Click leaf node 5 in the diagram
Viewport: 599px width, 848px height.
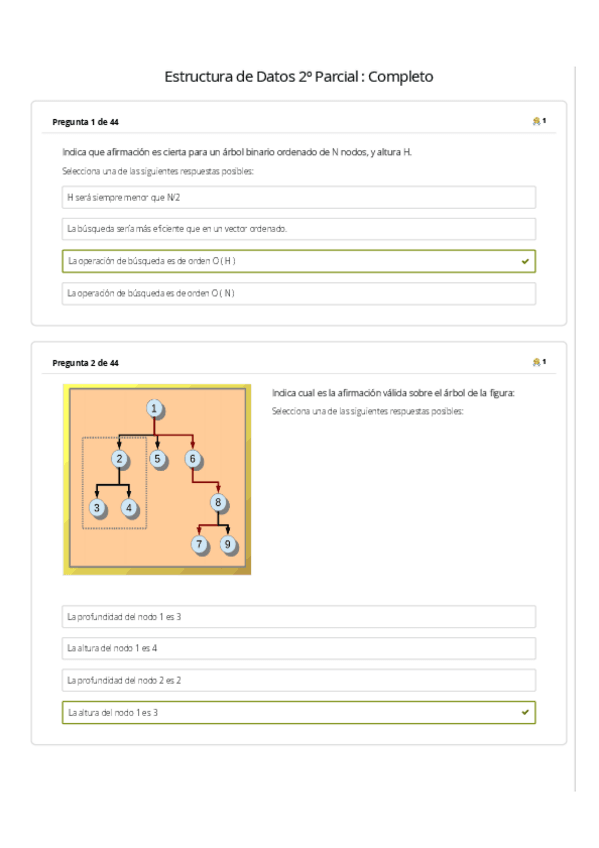[x=157, y=458]
